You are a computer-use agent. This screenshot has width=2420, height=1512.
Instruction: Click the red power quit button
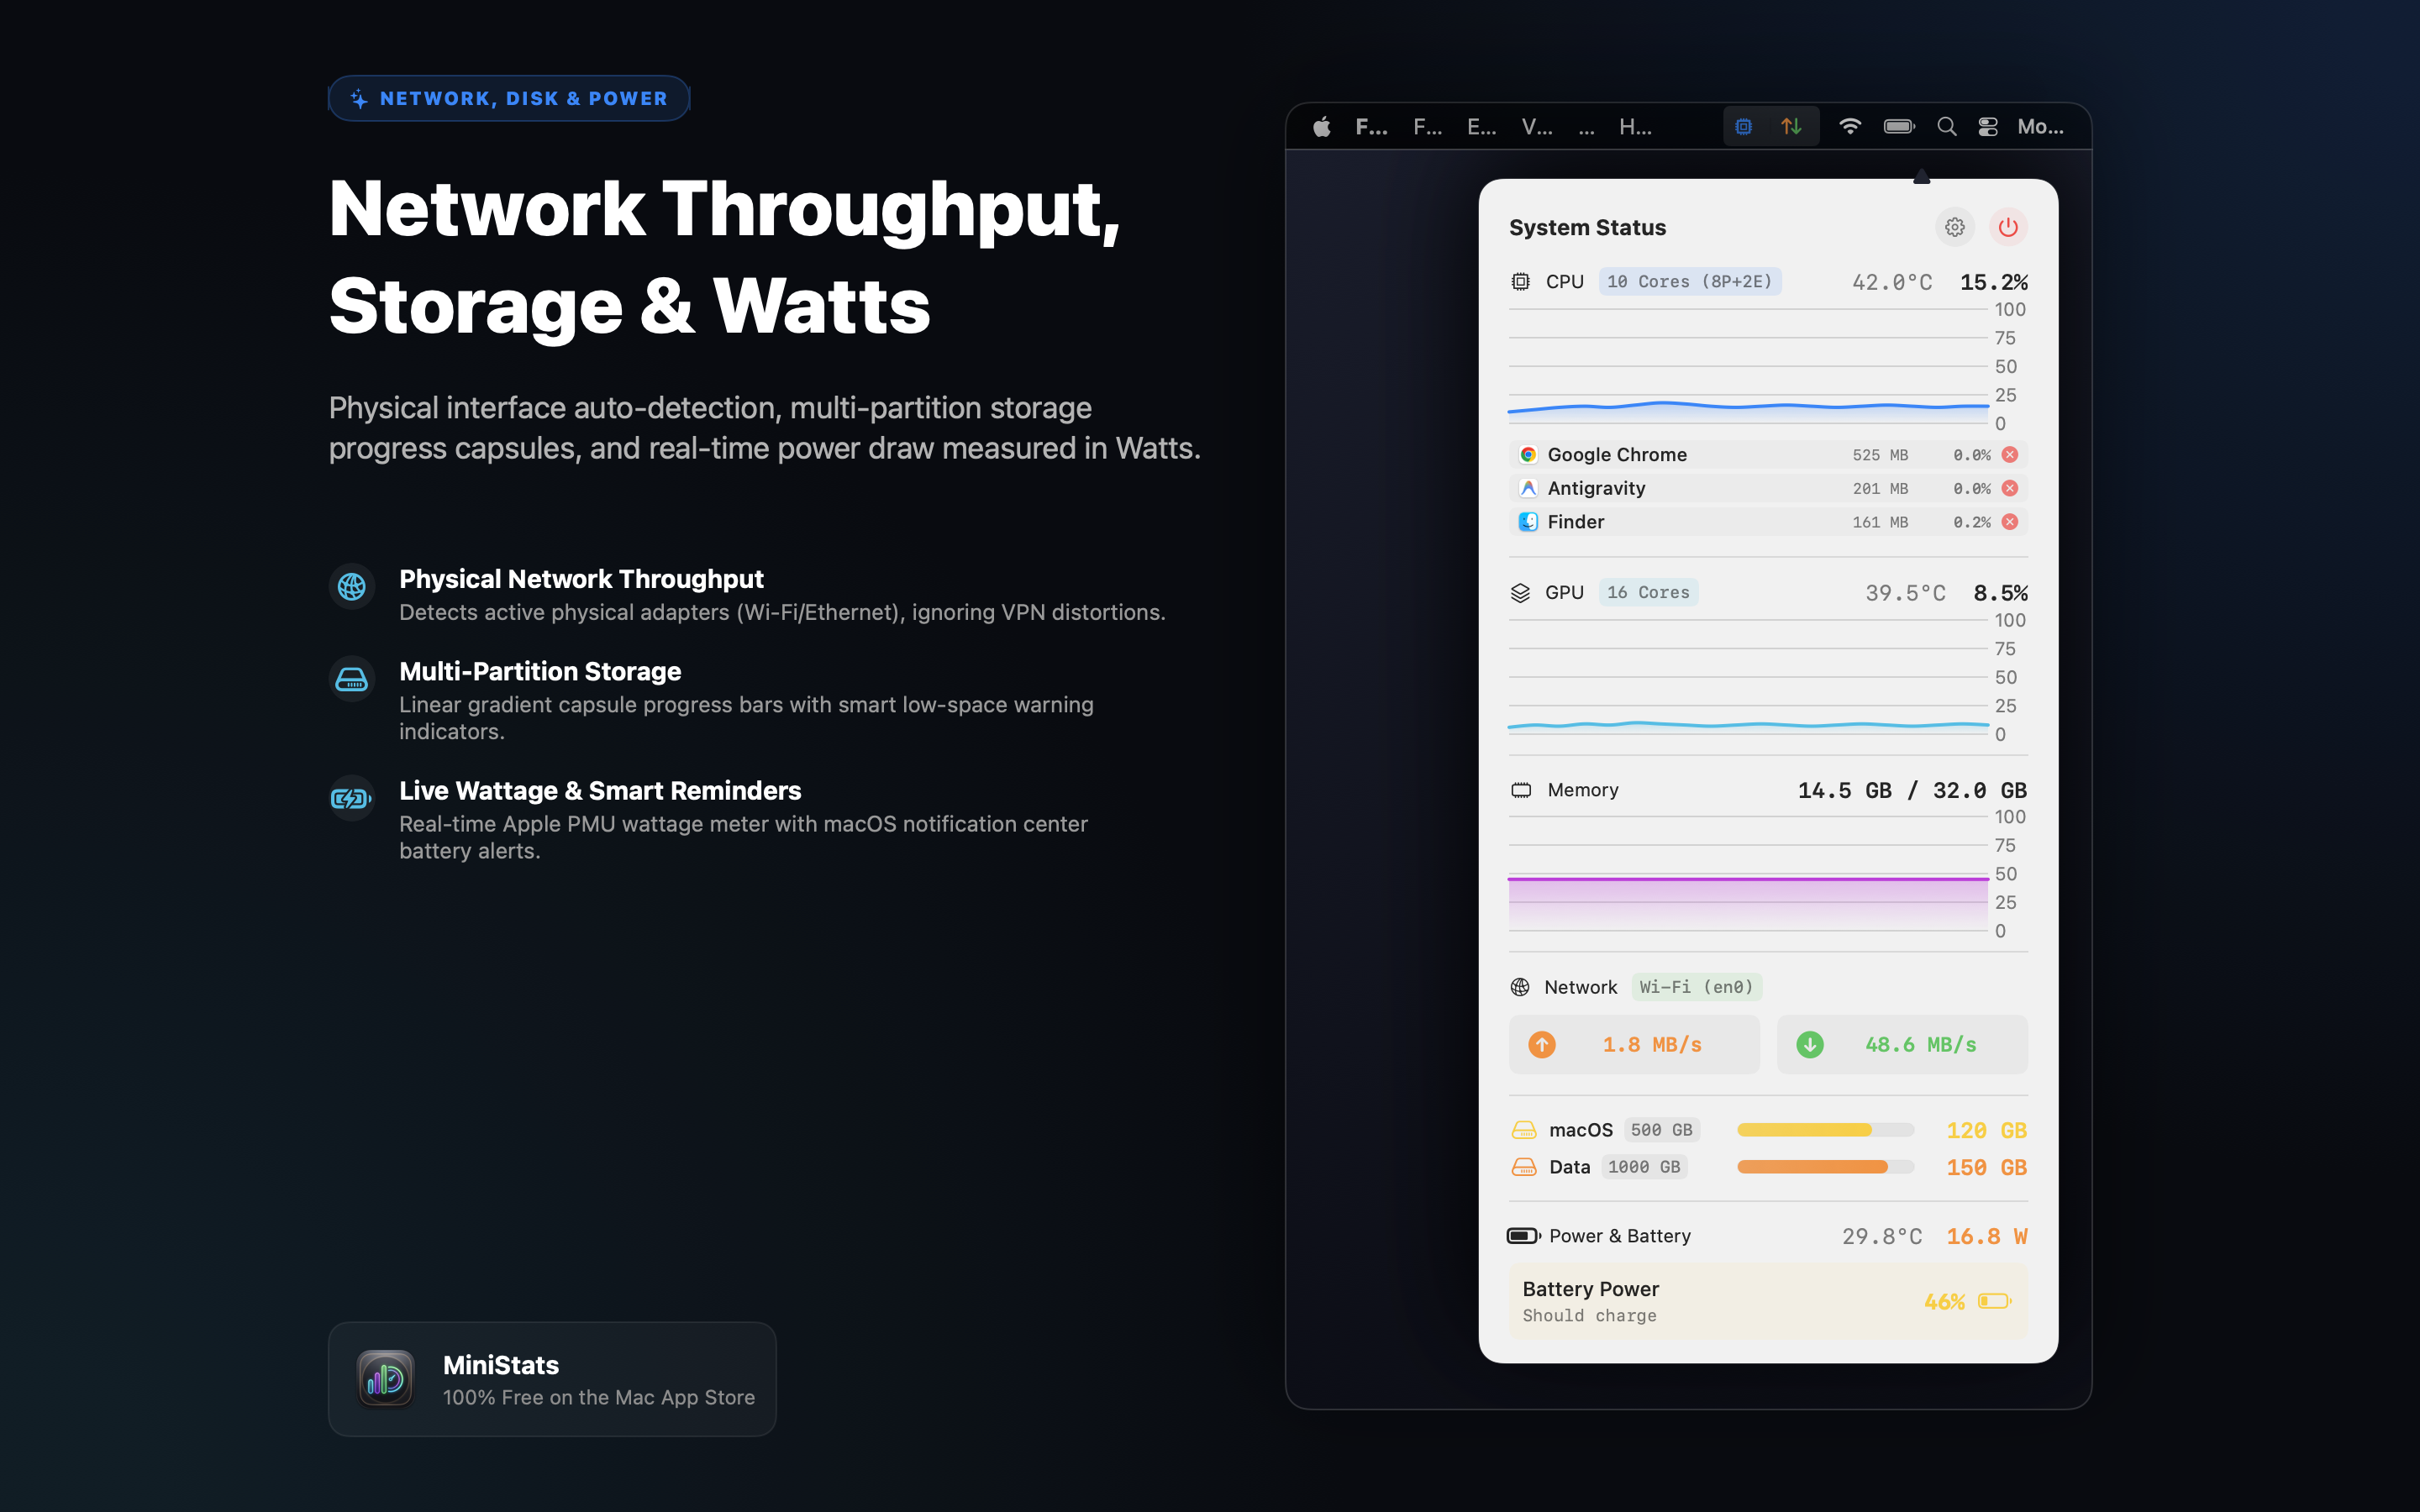click(2008, 227)
